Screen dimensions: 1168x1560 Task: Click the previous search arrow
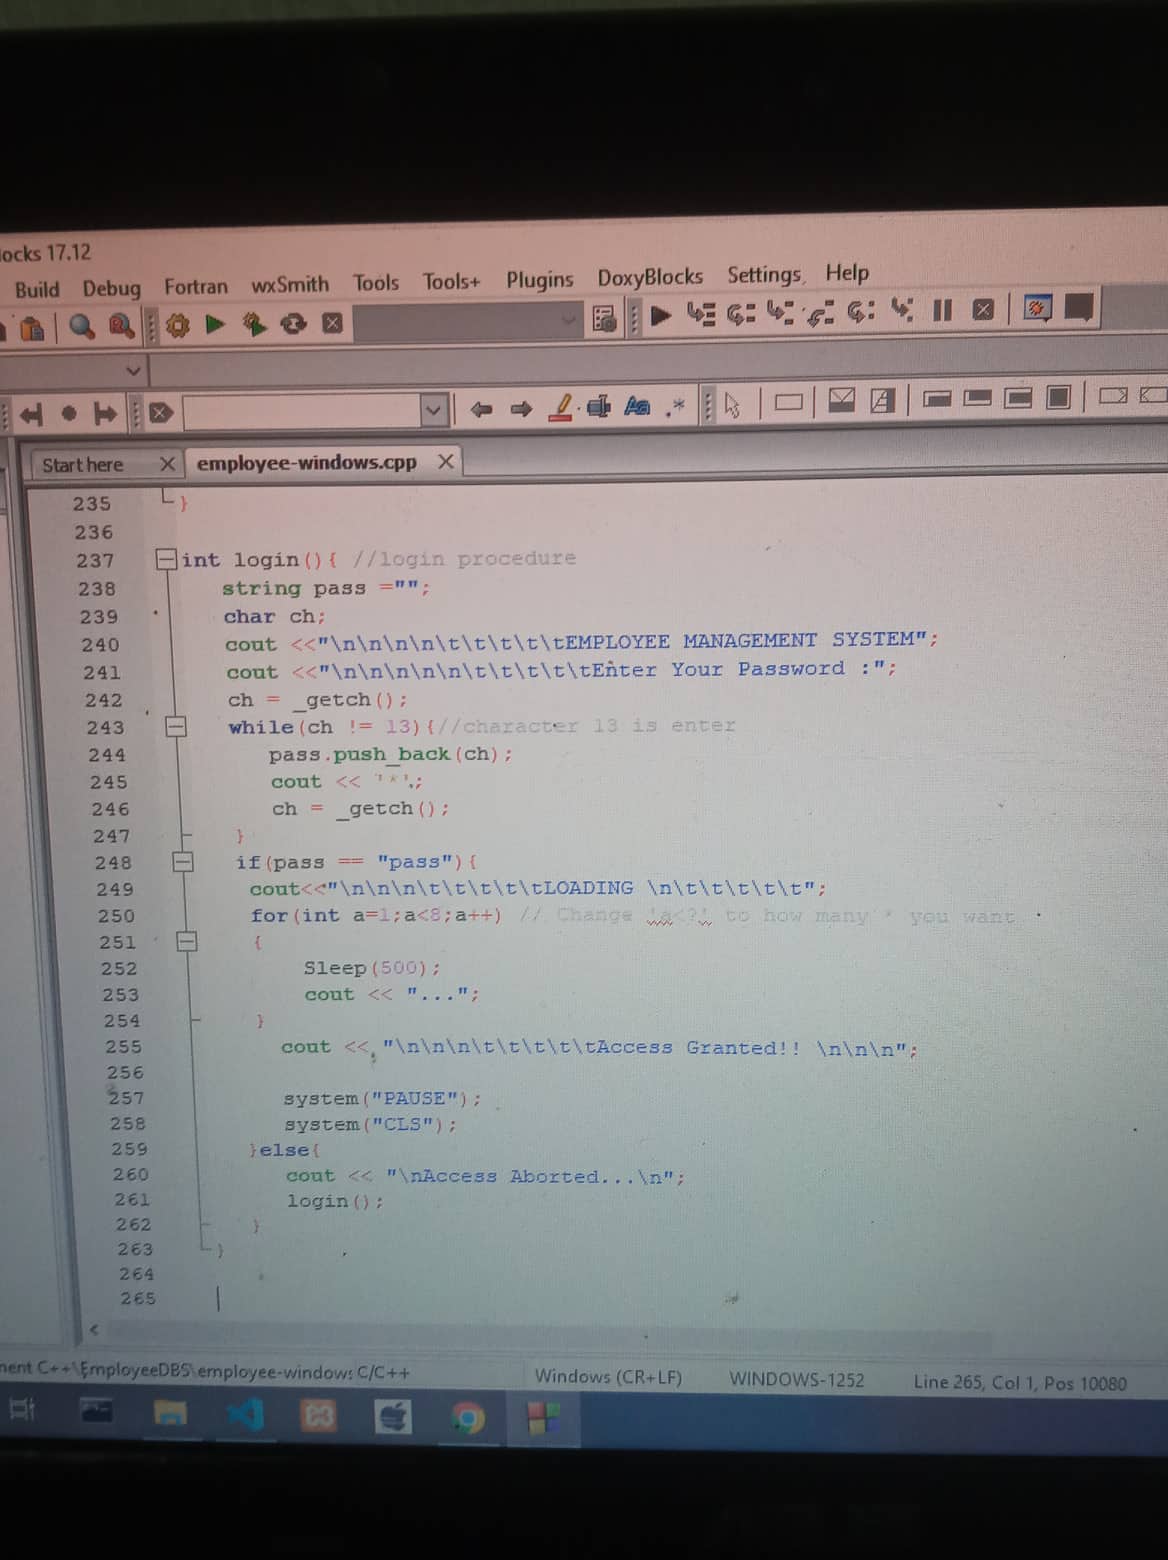click(x=482, y=409)
